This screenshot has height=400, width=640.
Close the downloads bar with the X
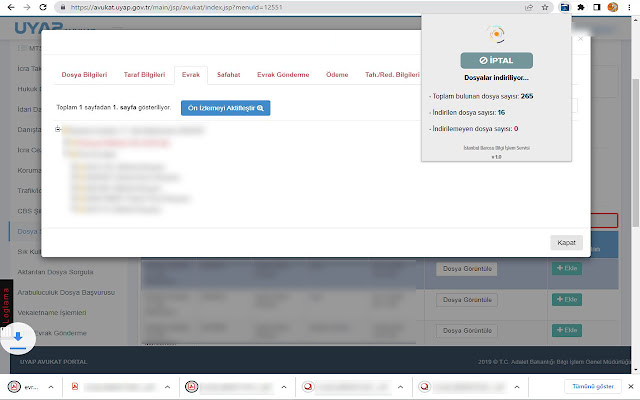(631, 386)
